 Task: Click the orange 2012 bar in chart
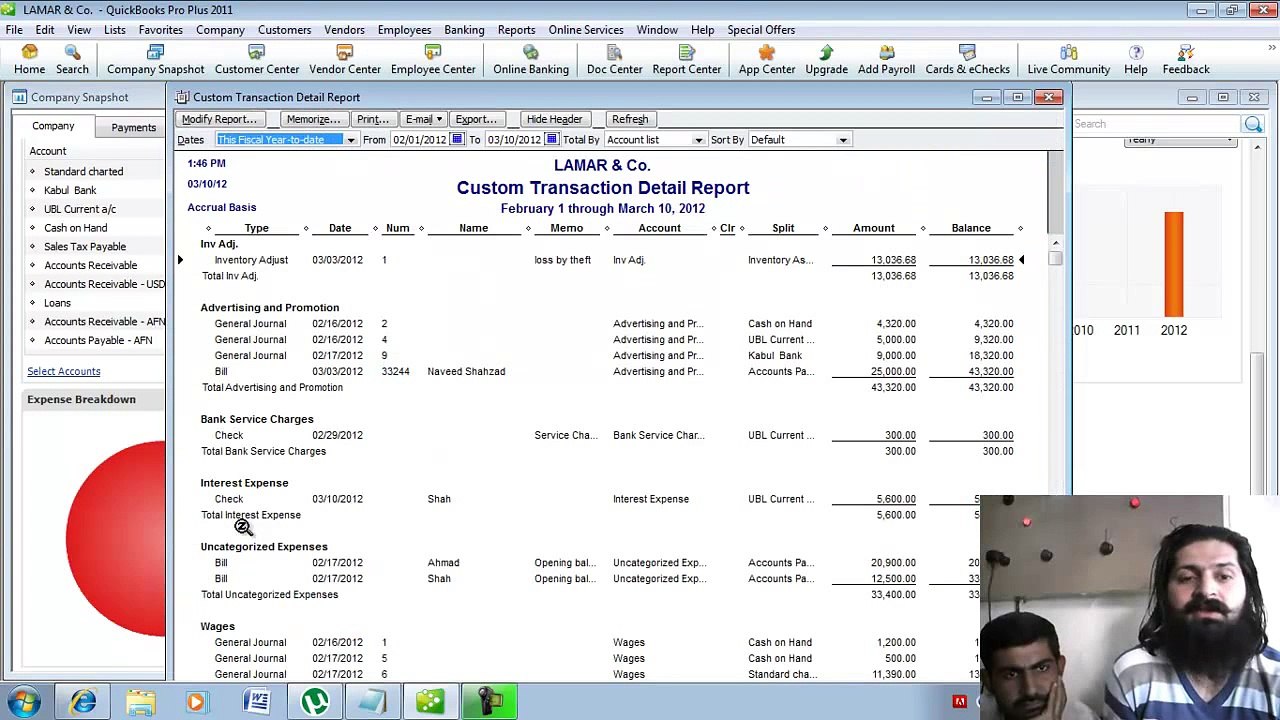coord(1173,264)
